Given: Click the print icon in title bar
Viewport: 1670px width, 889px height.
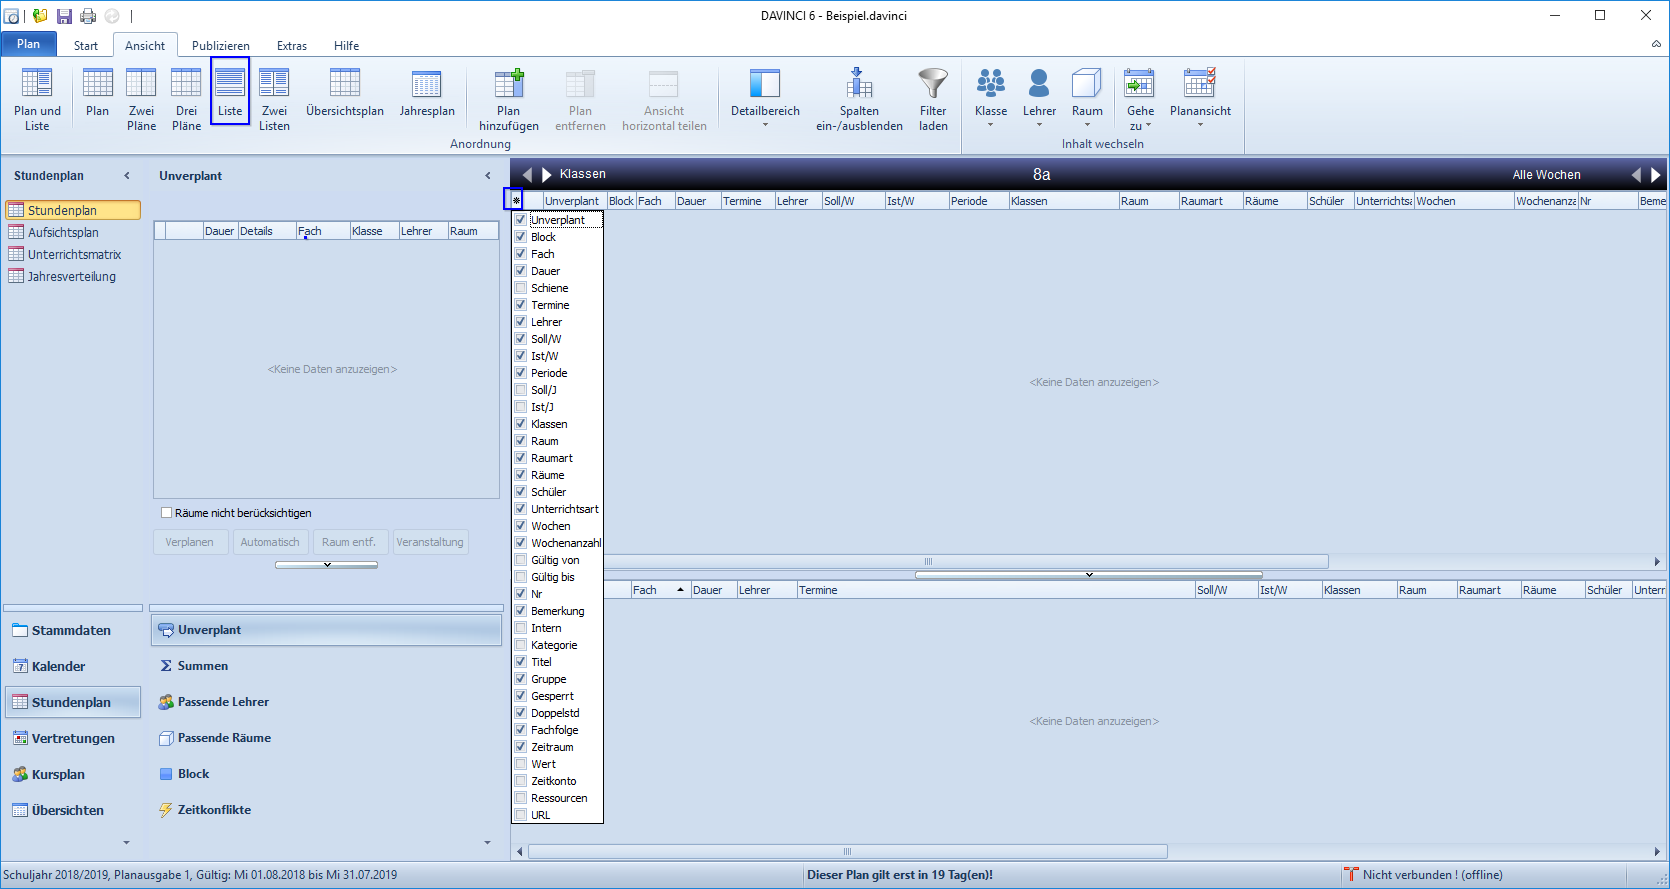Looking at the screenshot, I should point(88,16).
